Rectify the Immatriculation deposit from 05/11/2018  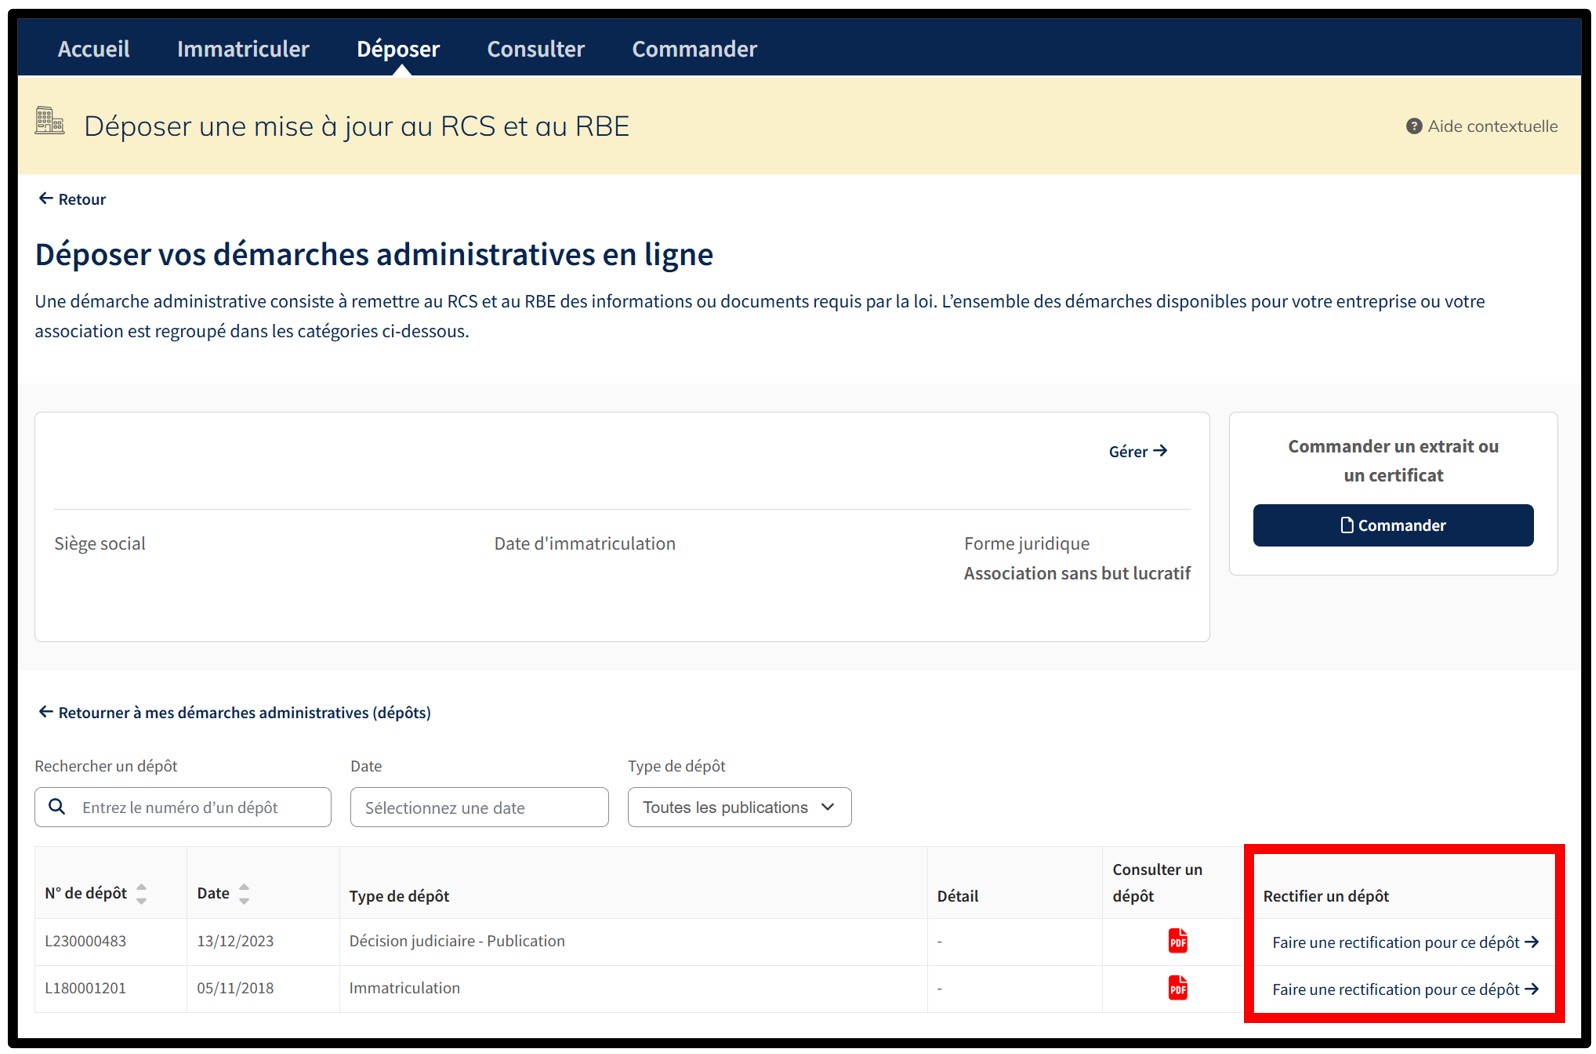click(1404, 989)
